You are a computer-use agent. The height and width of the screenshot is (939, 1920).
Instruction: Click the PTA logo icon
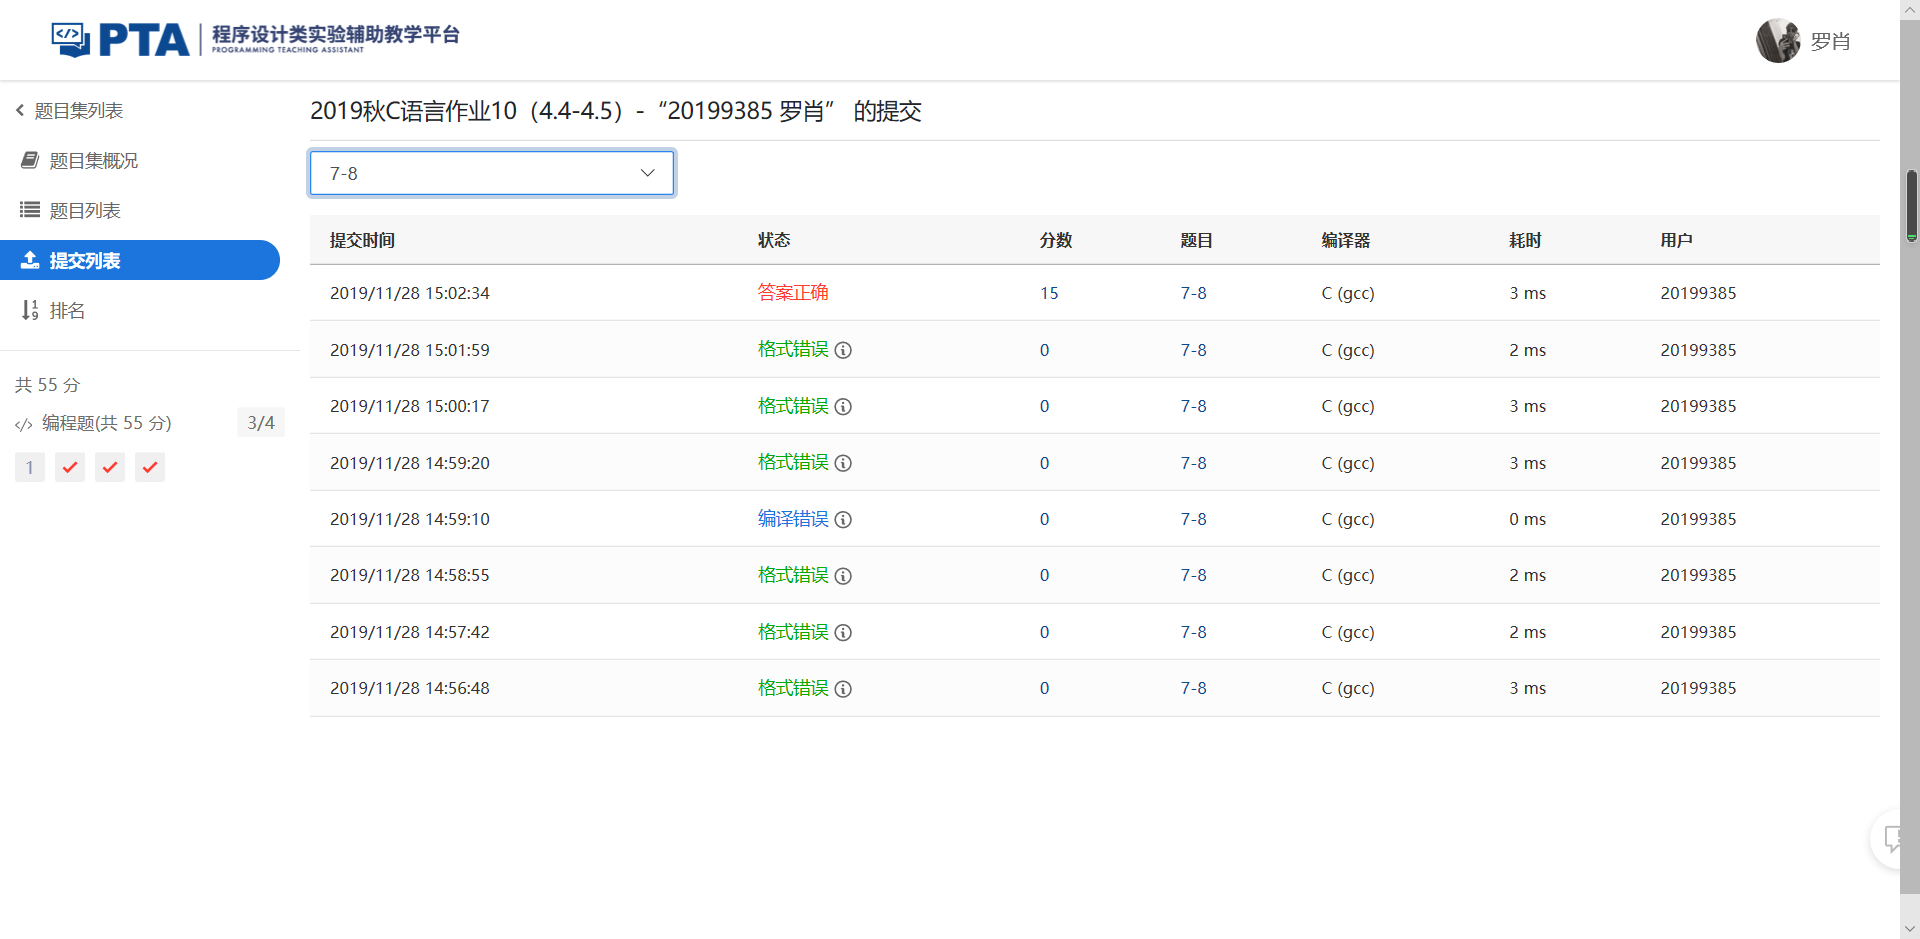tap(70, 39)
